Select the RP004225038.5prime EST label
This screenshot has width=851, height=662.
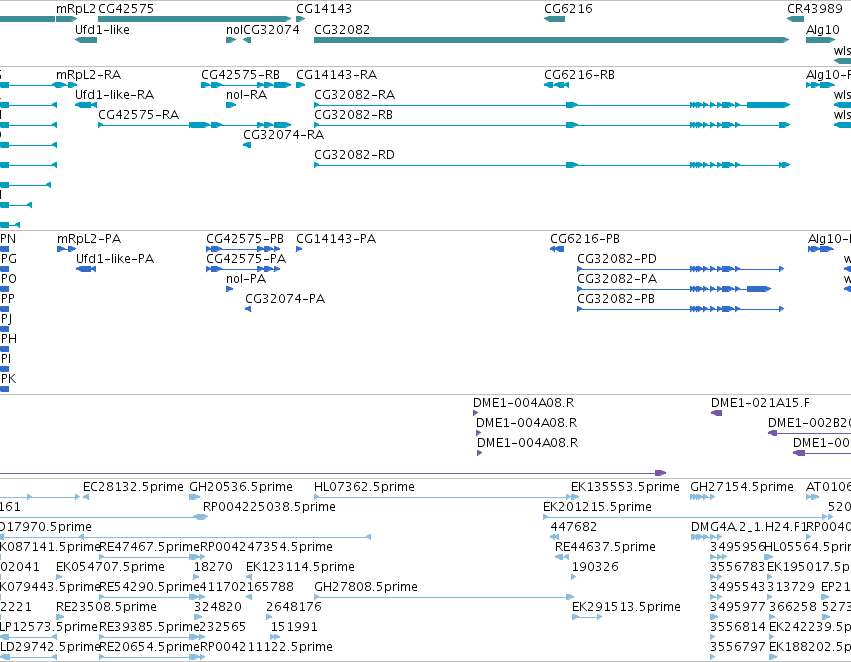click(x=269, y=507)
